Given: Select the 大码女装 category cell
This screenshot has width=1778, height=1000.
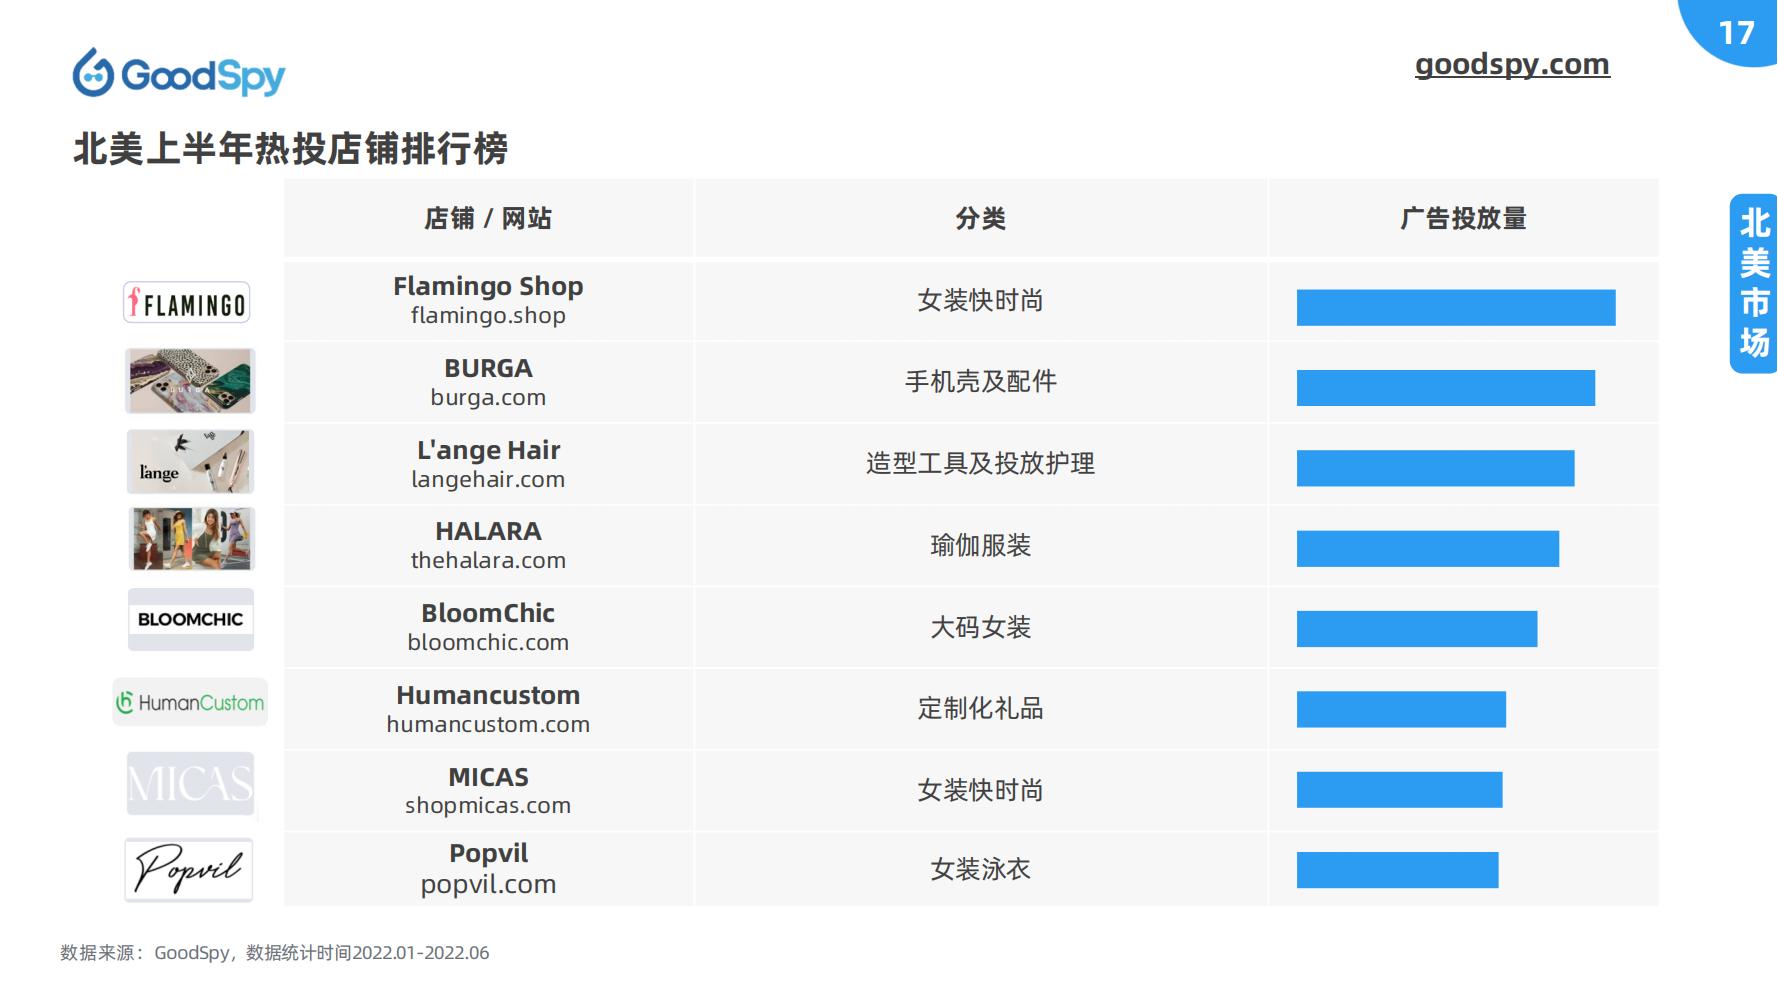Looking at the screenshot, I should click(x=980, y=627).
